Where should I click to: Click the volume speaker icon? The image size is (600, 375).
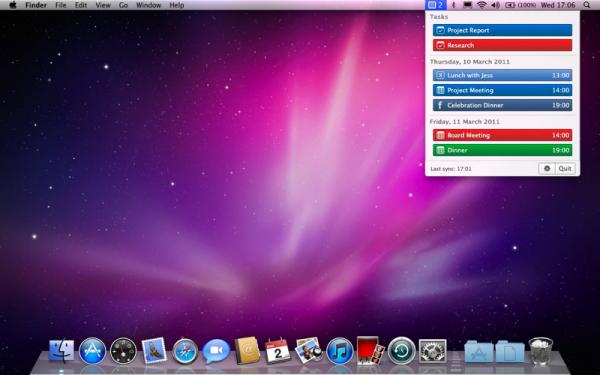tap(496, 5)
